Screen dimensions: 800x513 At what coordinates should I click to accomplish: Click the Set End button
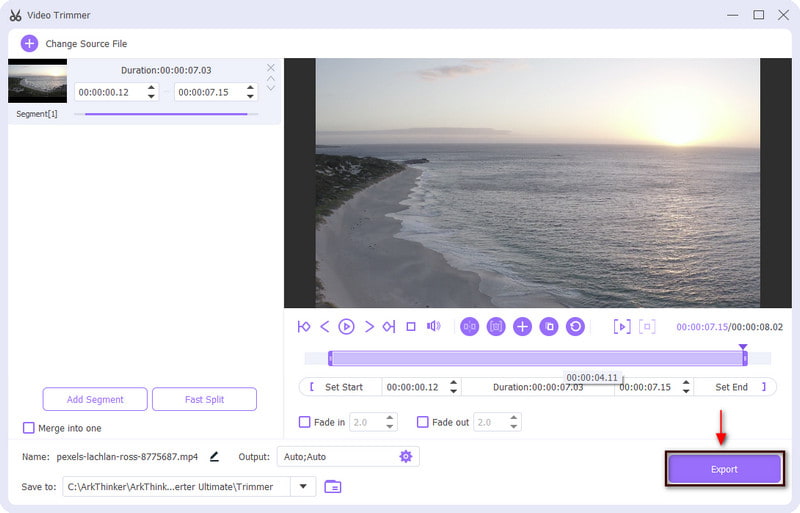735,387
